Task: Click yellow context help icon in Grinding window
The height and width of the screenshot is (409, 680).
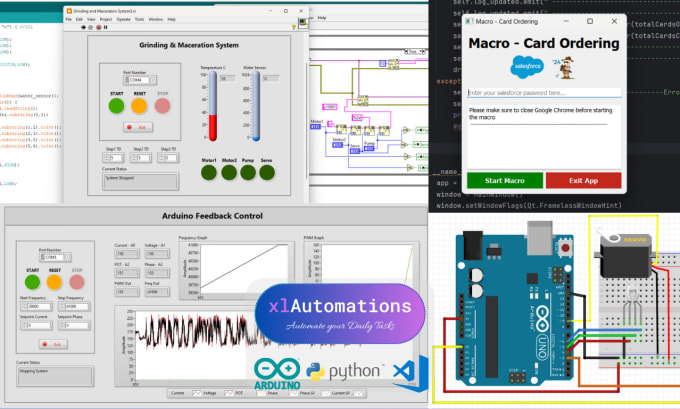Action: click(294, 27)
